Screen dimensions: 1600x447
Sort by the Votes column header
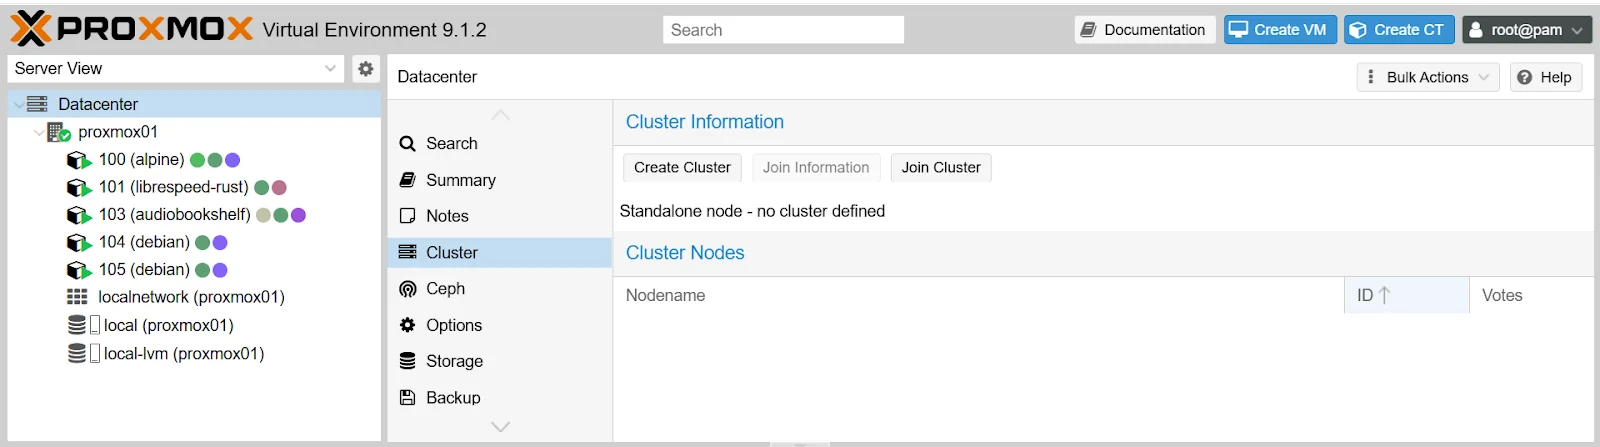1531,295
